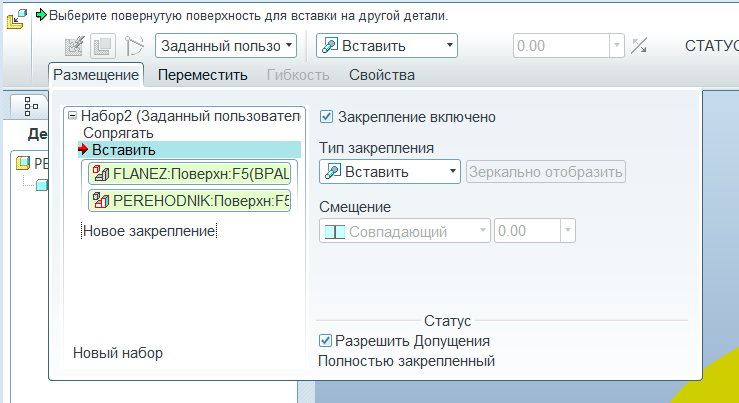
Task: Click the flip constraint orientation icon
Action: pyautogui.click(x=639, y=46)
